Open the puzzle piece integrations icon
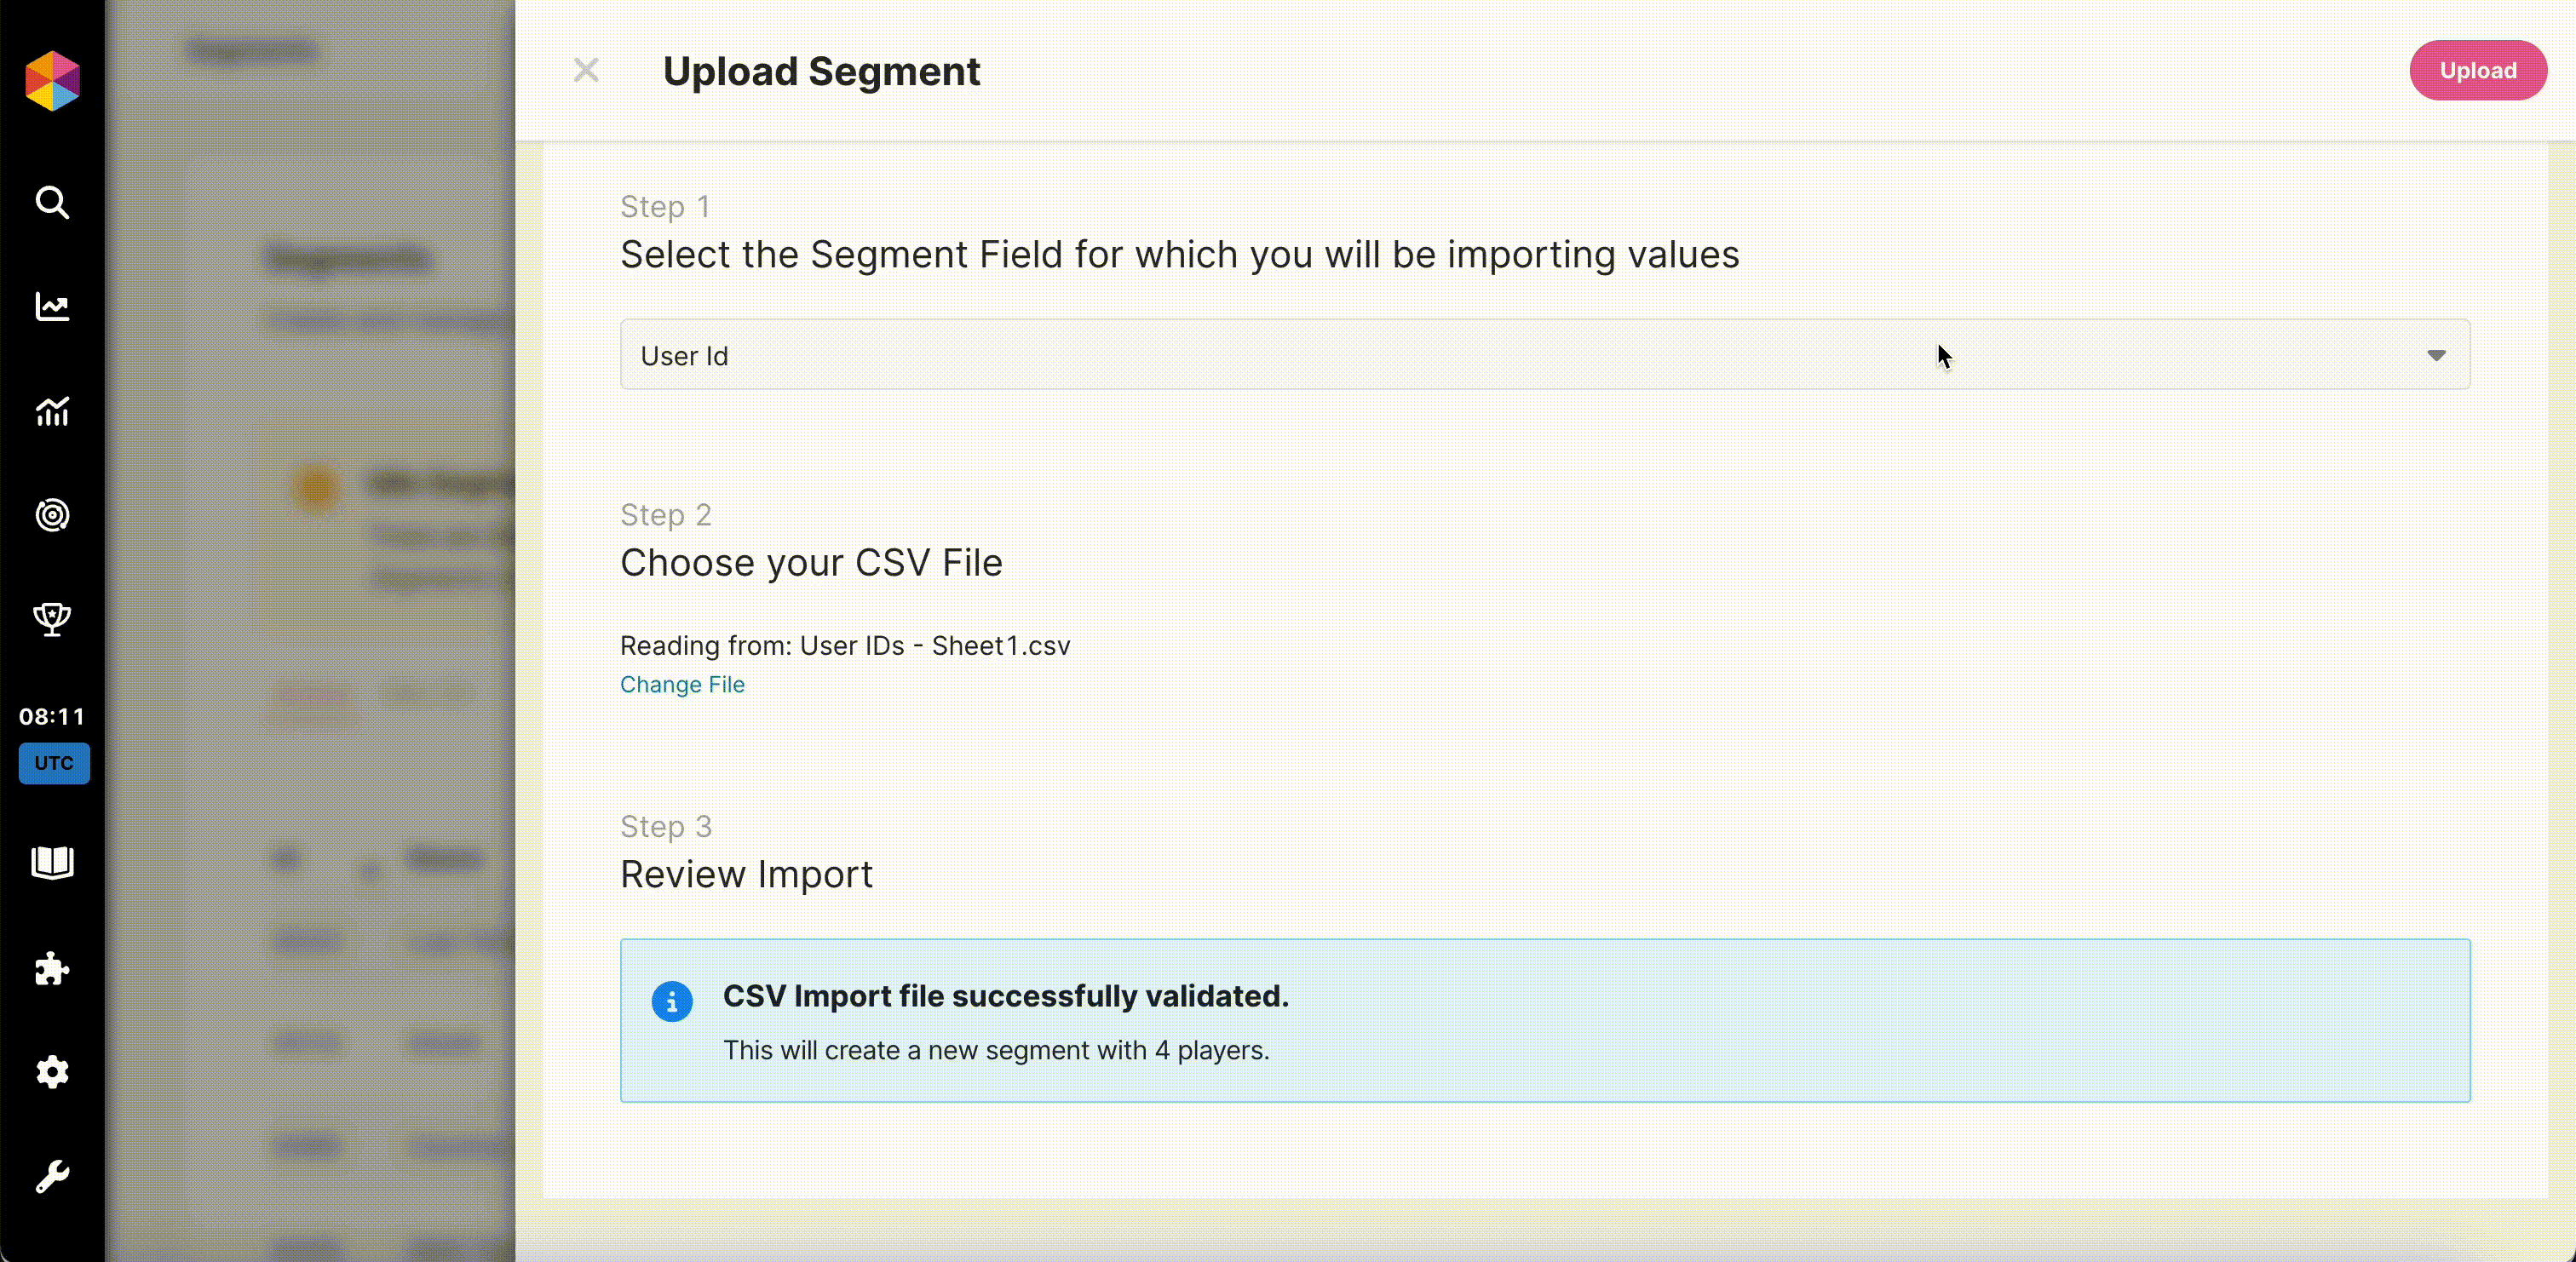 [52, 968]
